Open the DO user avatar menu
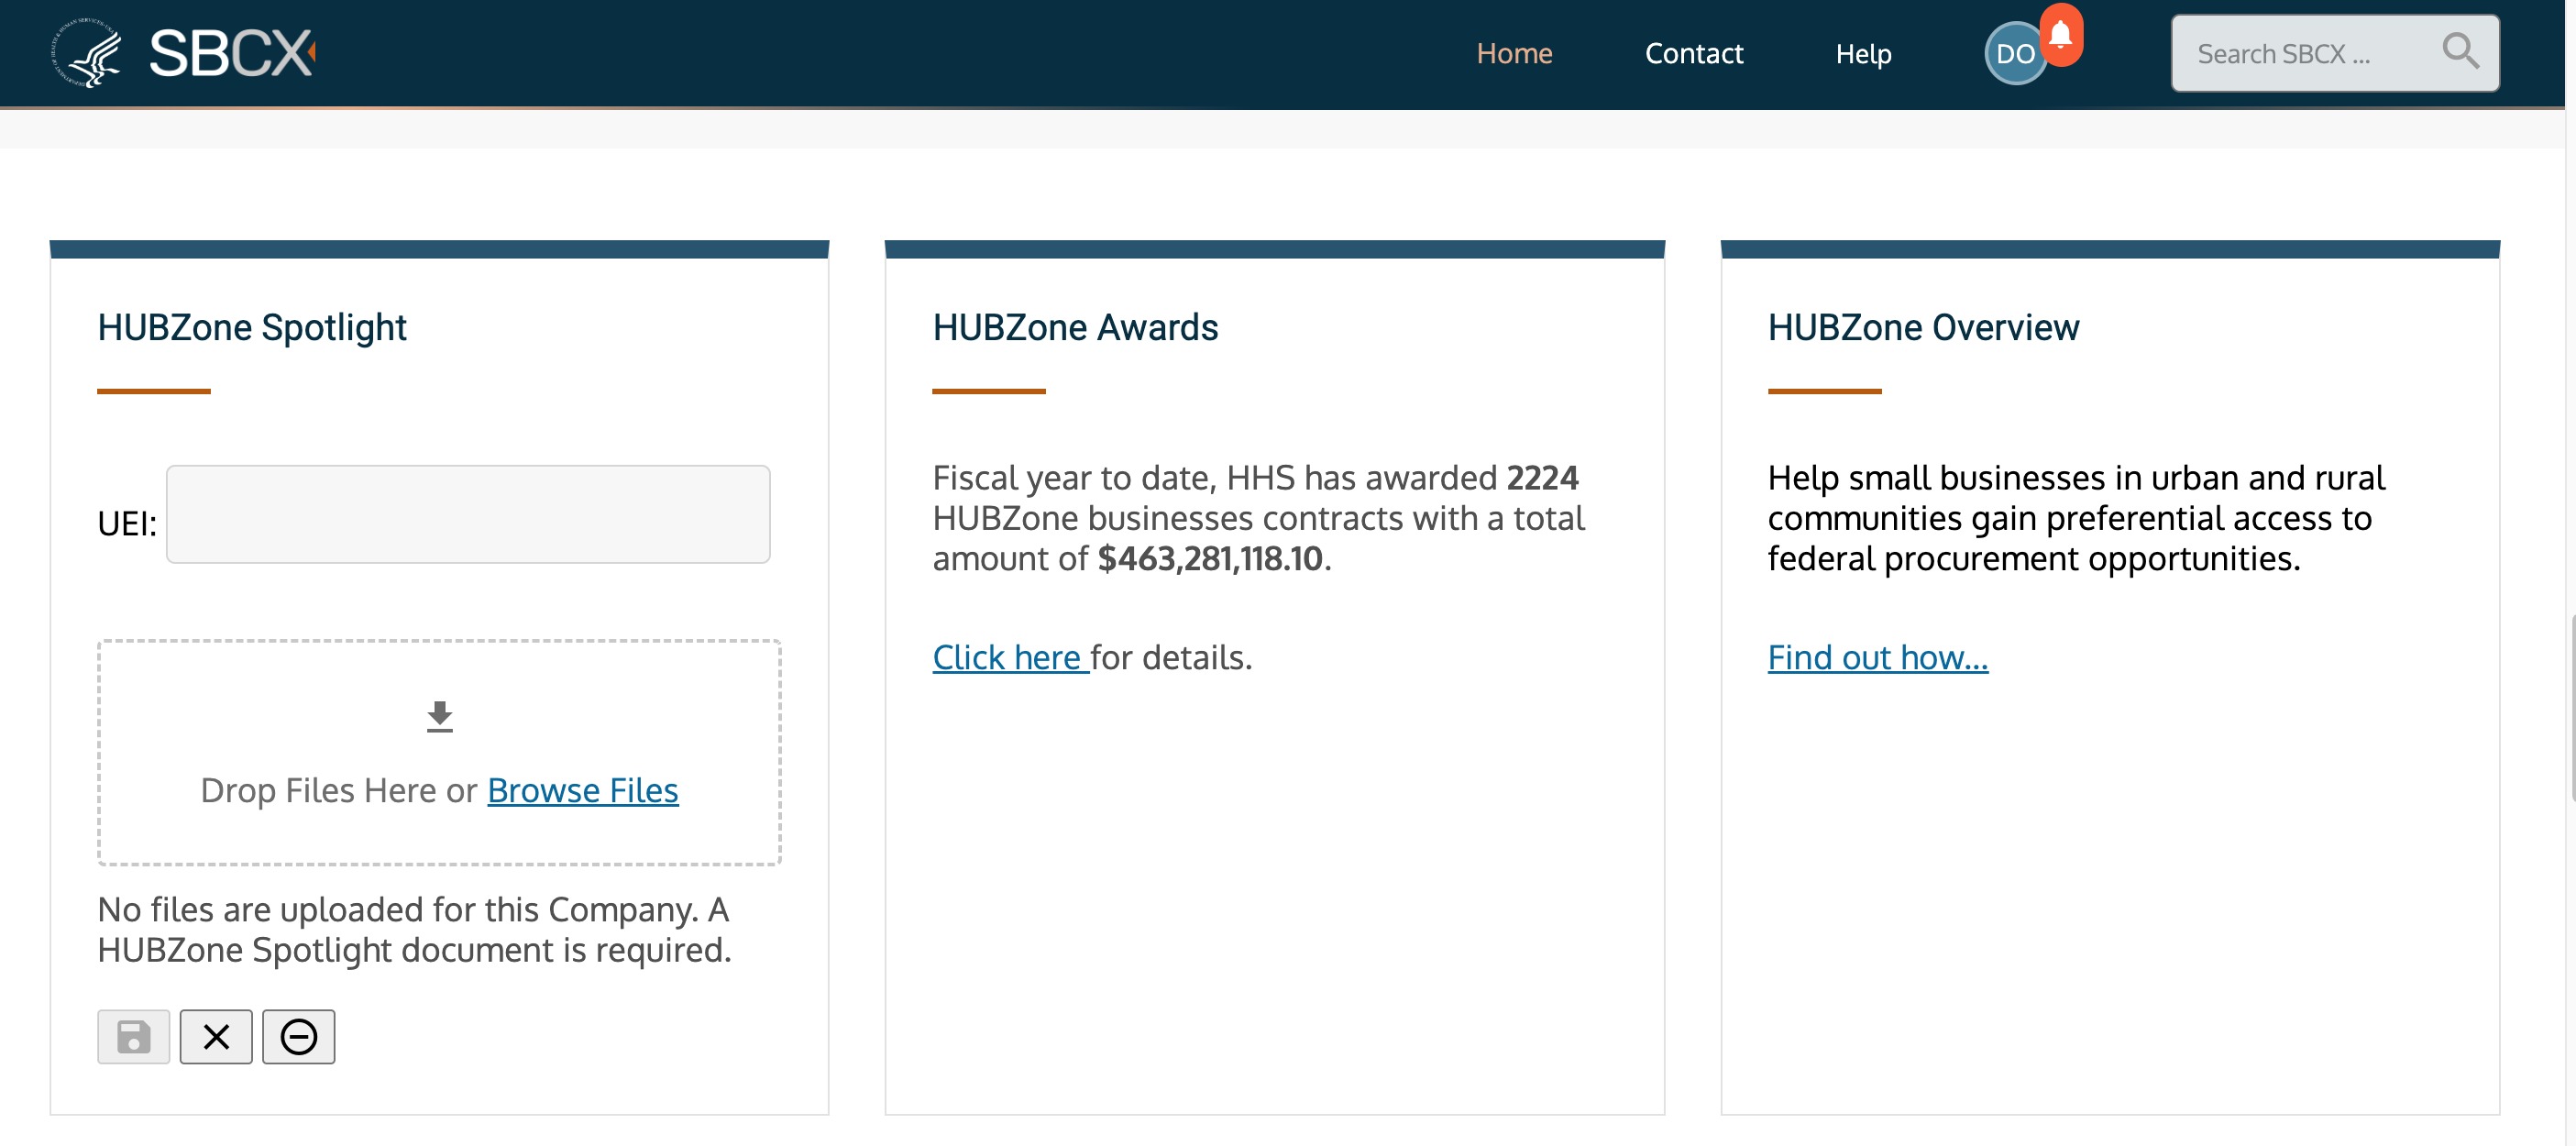 (2015, 54)
